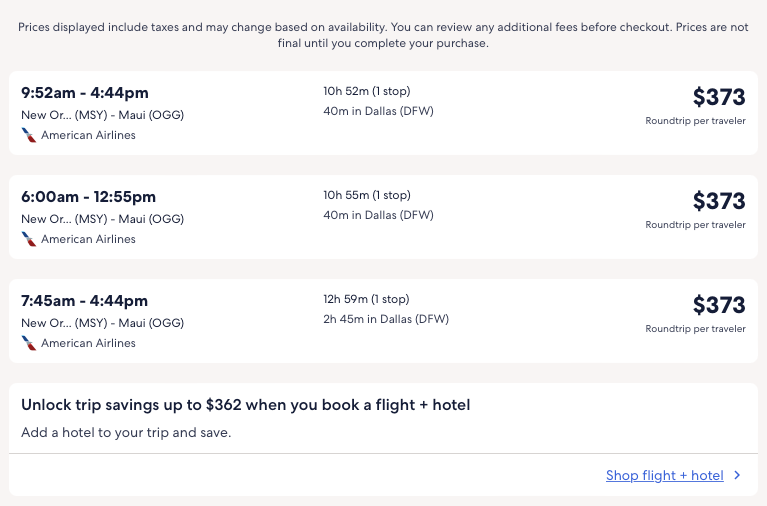The height and width of the screenshot is (506, 767).
Task: Click Roundtrip per traveler on the 7:45am flight
Action: [695, 329]
